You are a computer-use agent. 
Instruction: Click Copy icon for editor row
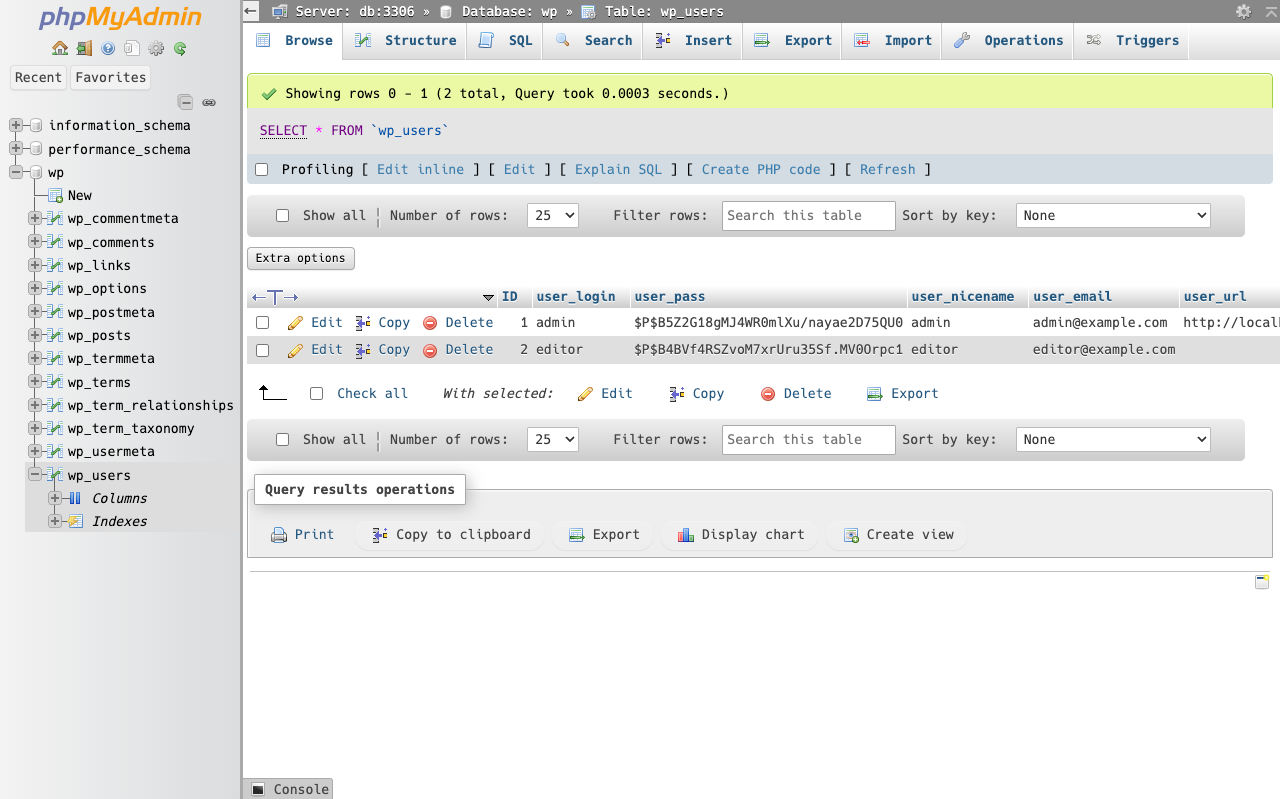click(x=364, y=350)
